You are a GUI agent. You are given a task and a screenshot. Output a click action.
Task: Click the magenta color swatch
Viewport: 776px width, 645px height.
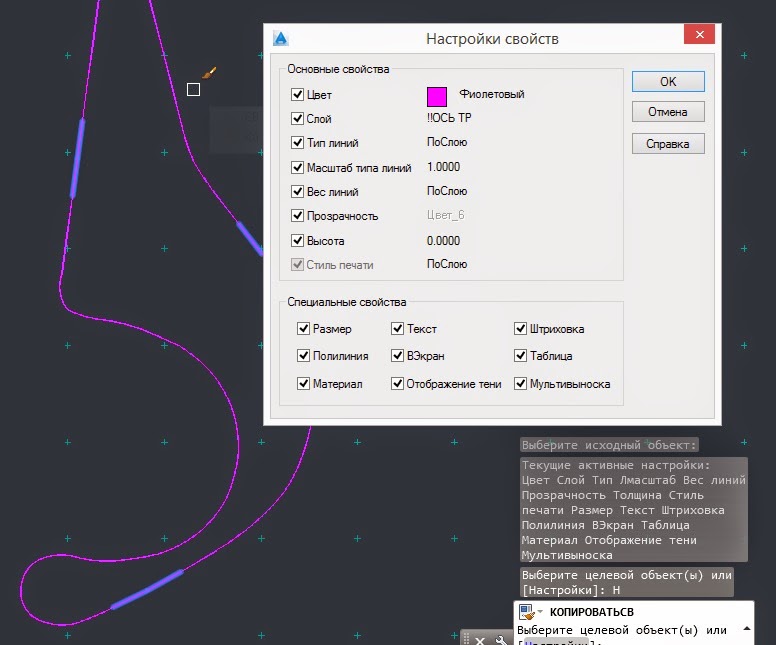pos(436,97)
